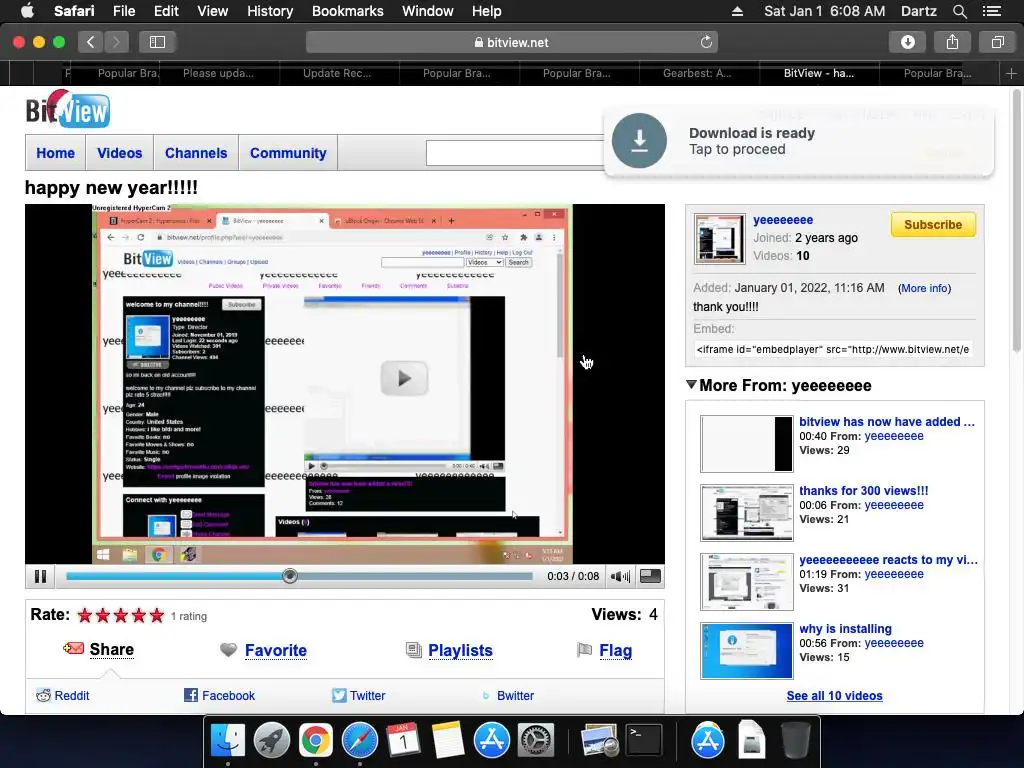Collapse the More From yeeeeeeee section

[x=691, y=385]
